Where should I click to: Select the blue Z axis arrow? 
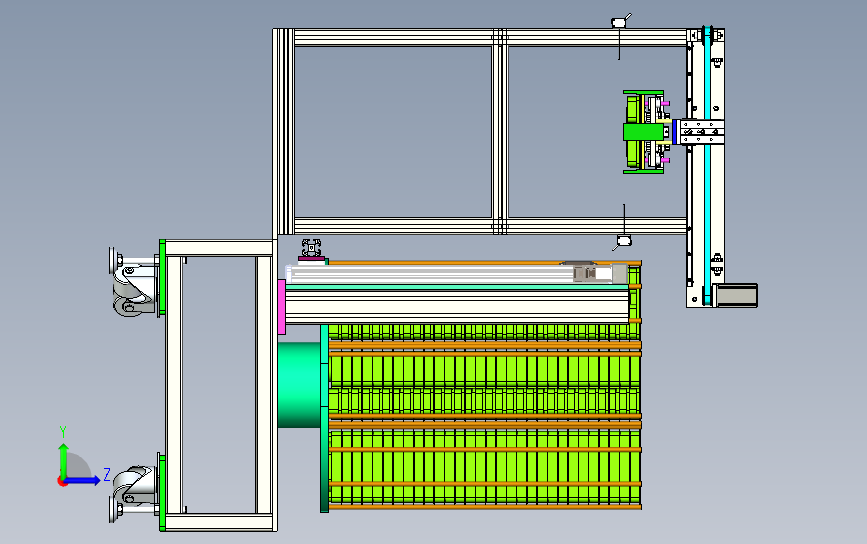(83, 480)
